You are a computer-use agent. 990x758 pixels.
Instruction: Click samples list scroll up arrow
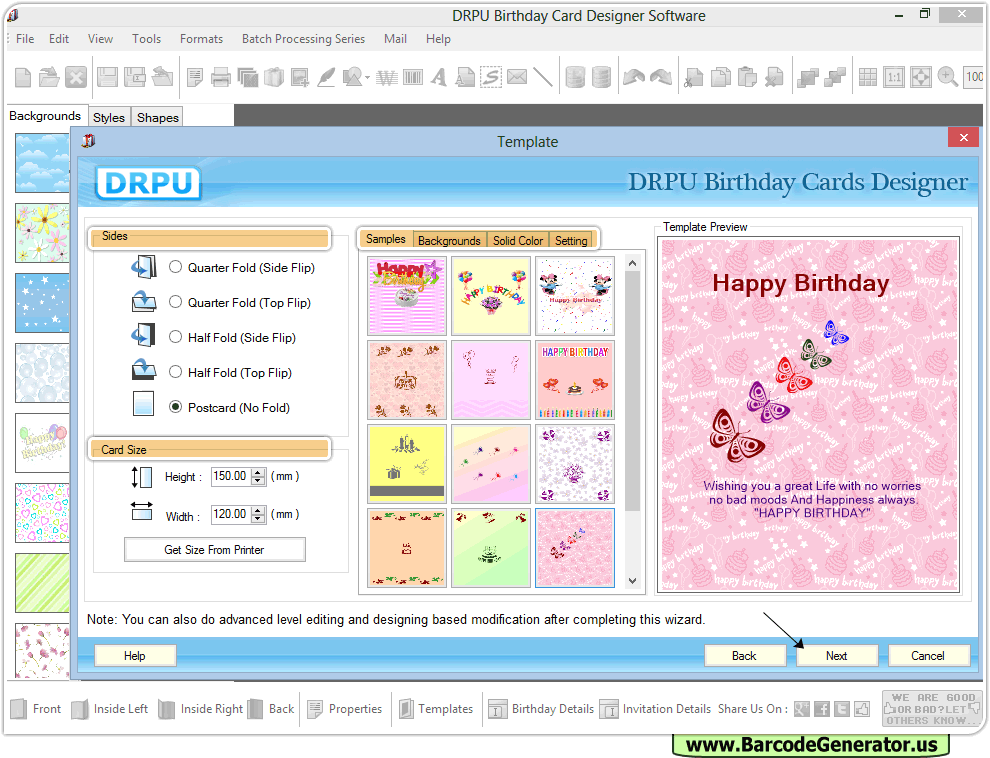633,263
